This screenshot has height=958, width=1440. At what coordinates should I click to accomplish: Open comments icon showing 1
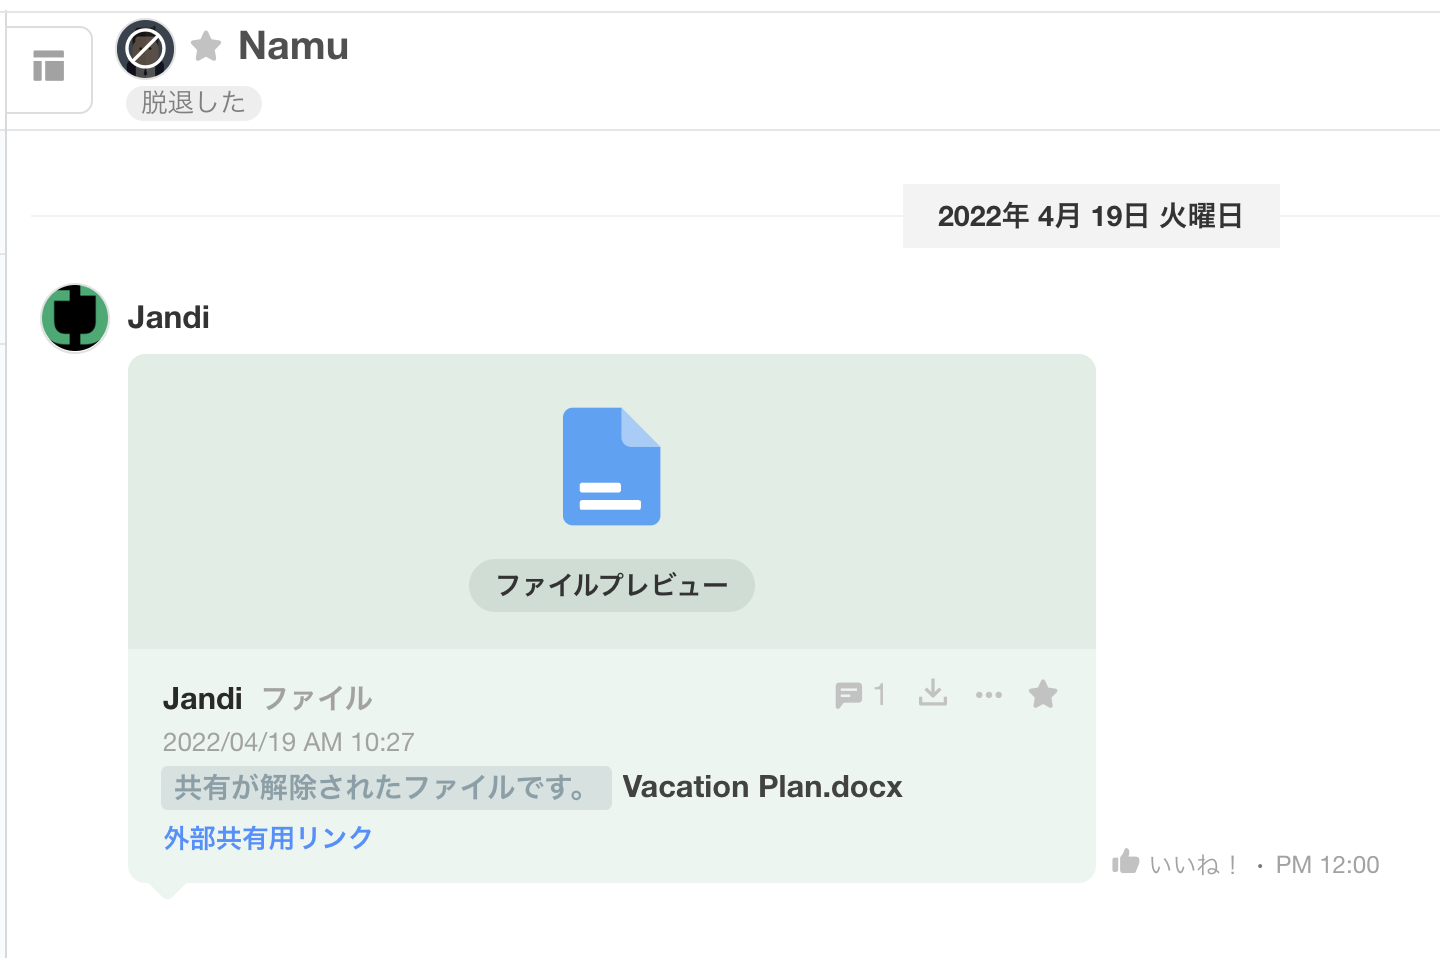pos(860,695)
